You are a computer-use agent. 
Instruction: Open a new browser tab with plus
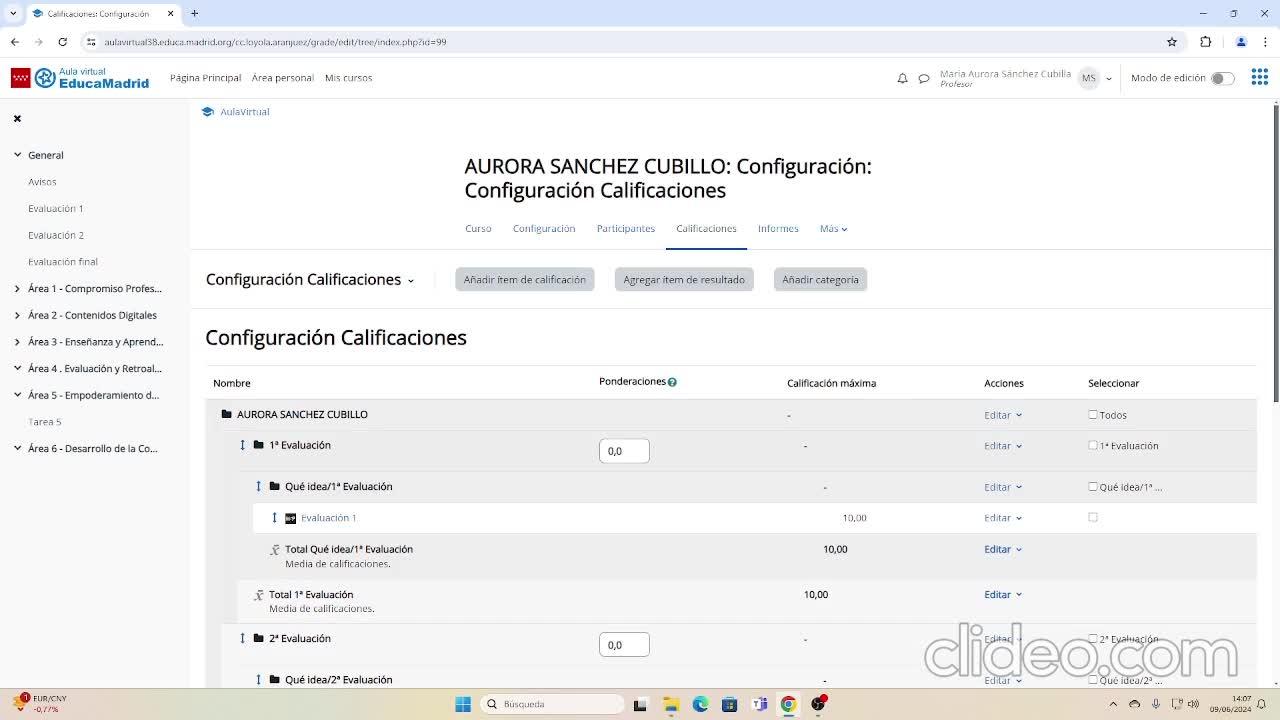[194, 13]
